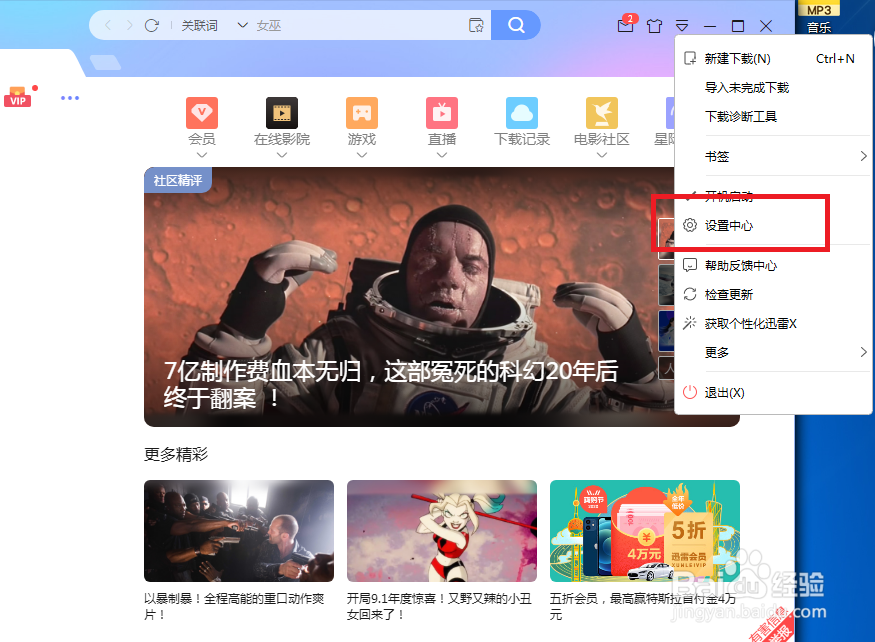
Task: Open the link 以暴制暴！全程高能的重口动作爽片
Action: pos(234,606)
